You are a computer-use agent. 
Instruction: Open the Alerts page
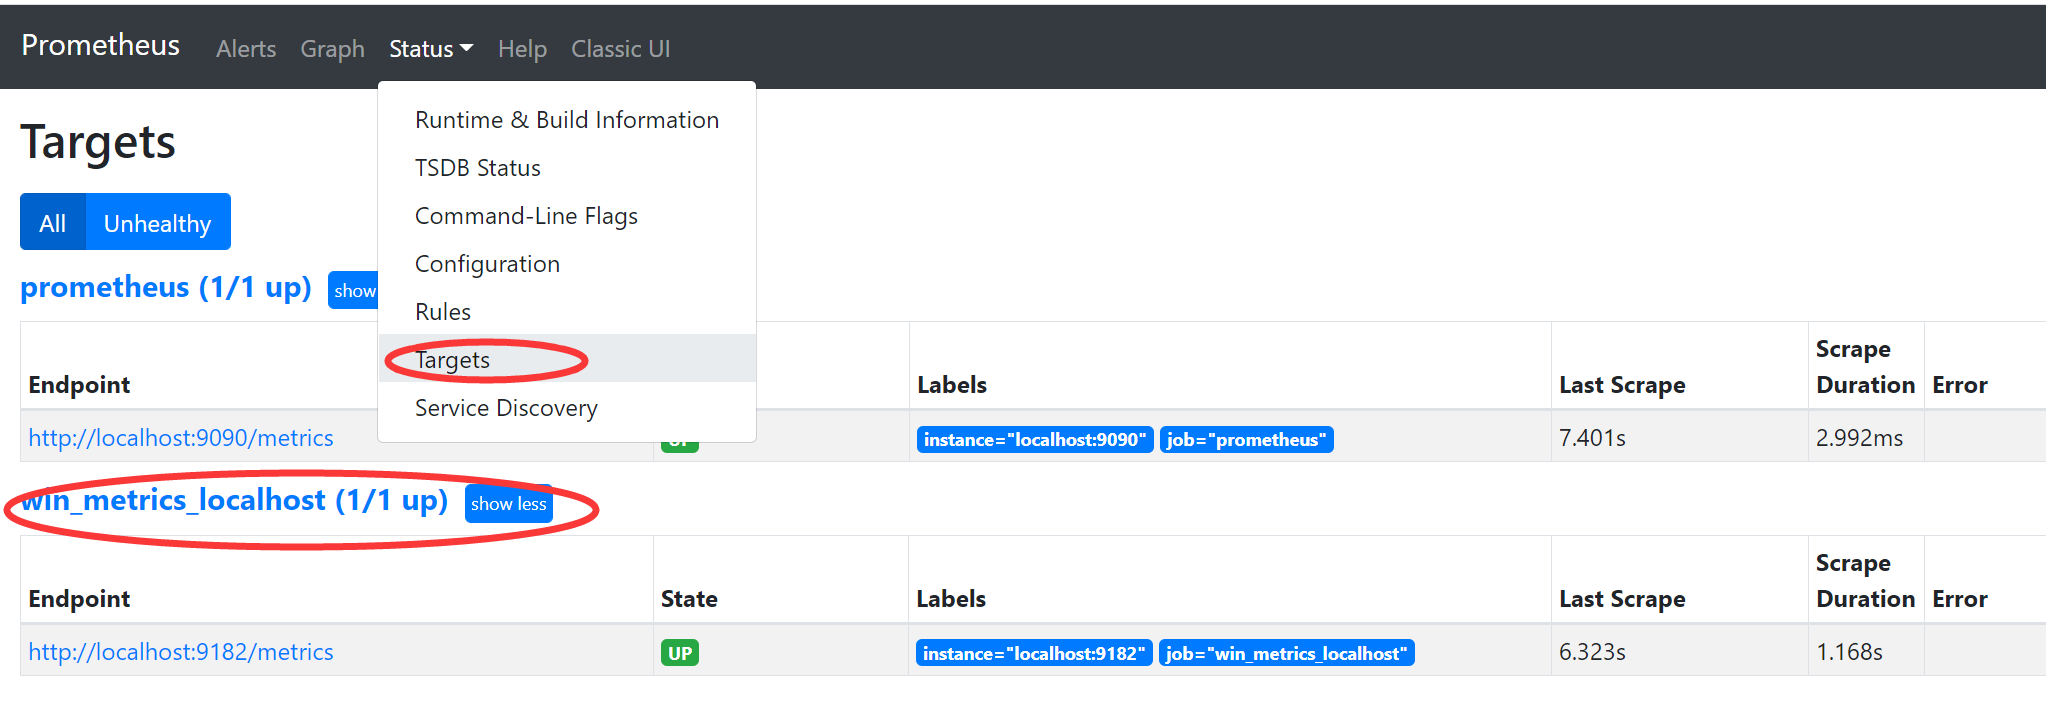coord(246,49)
